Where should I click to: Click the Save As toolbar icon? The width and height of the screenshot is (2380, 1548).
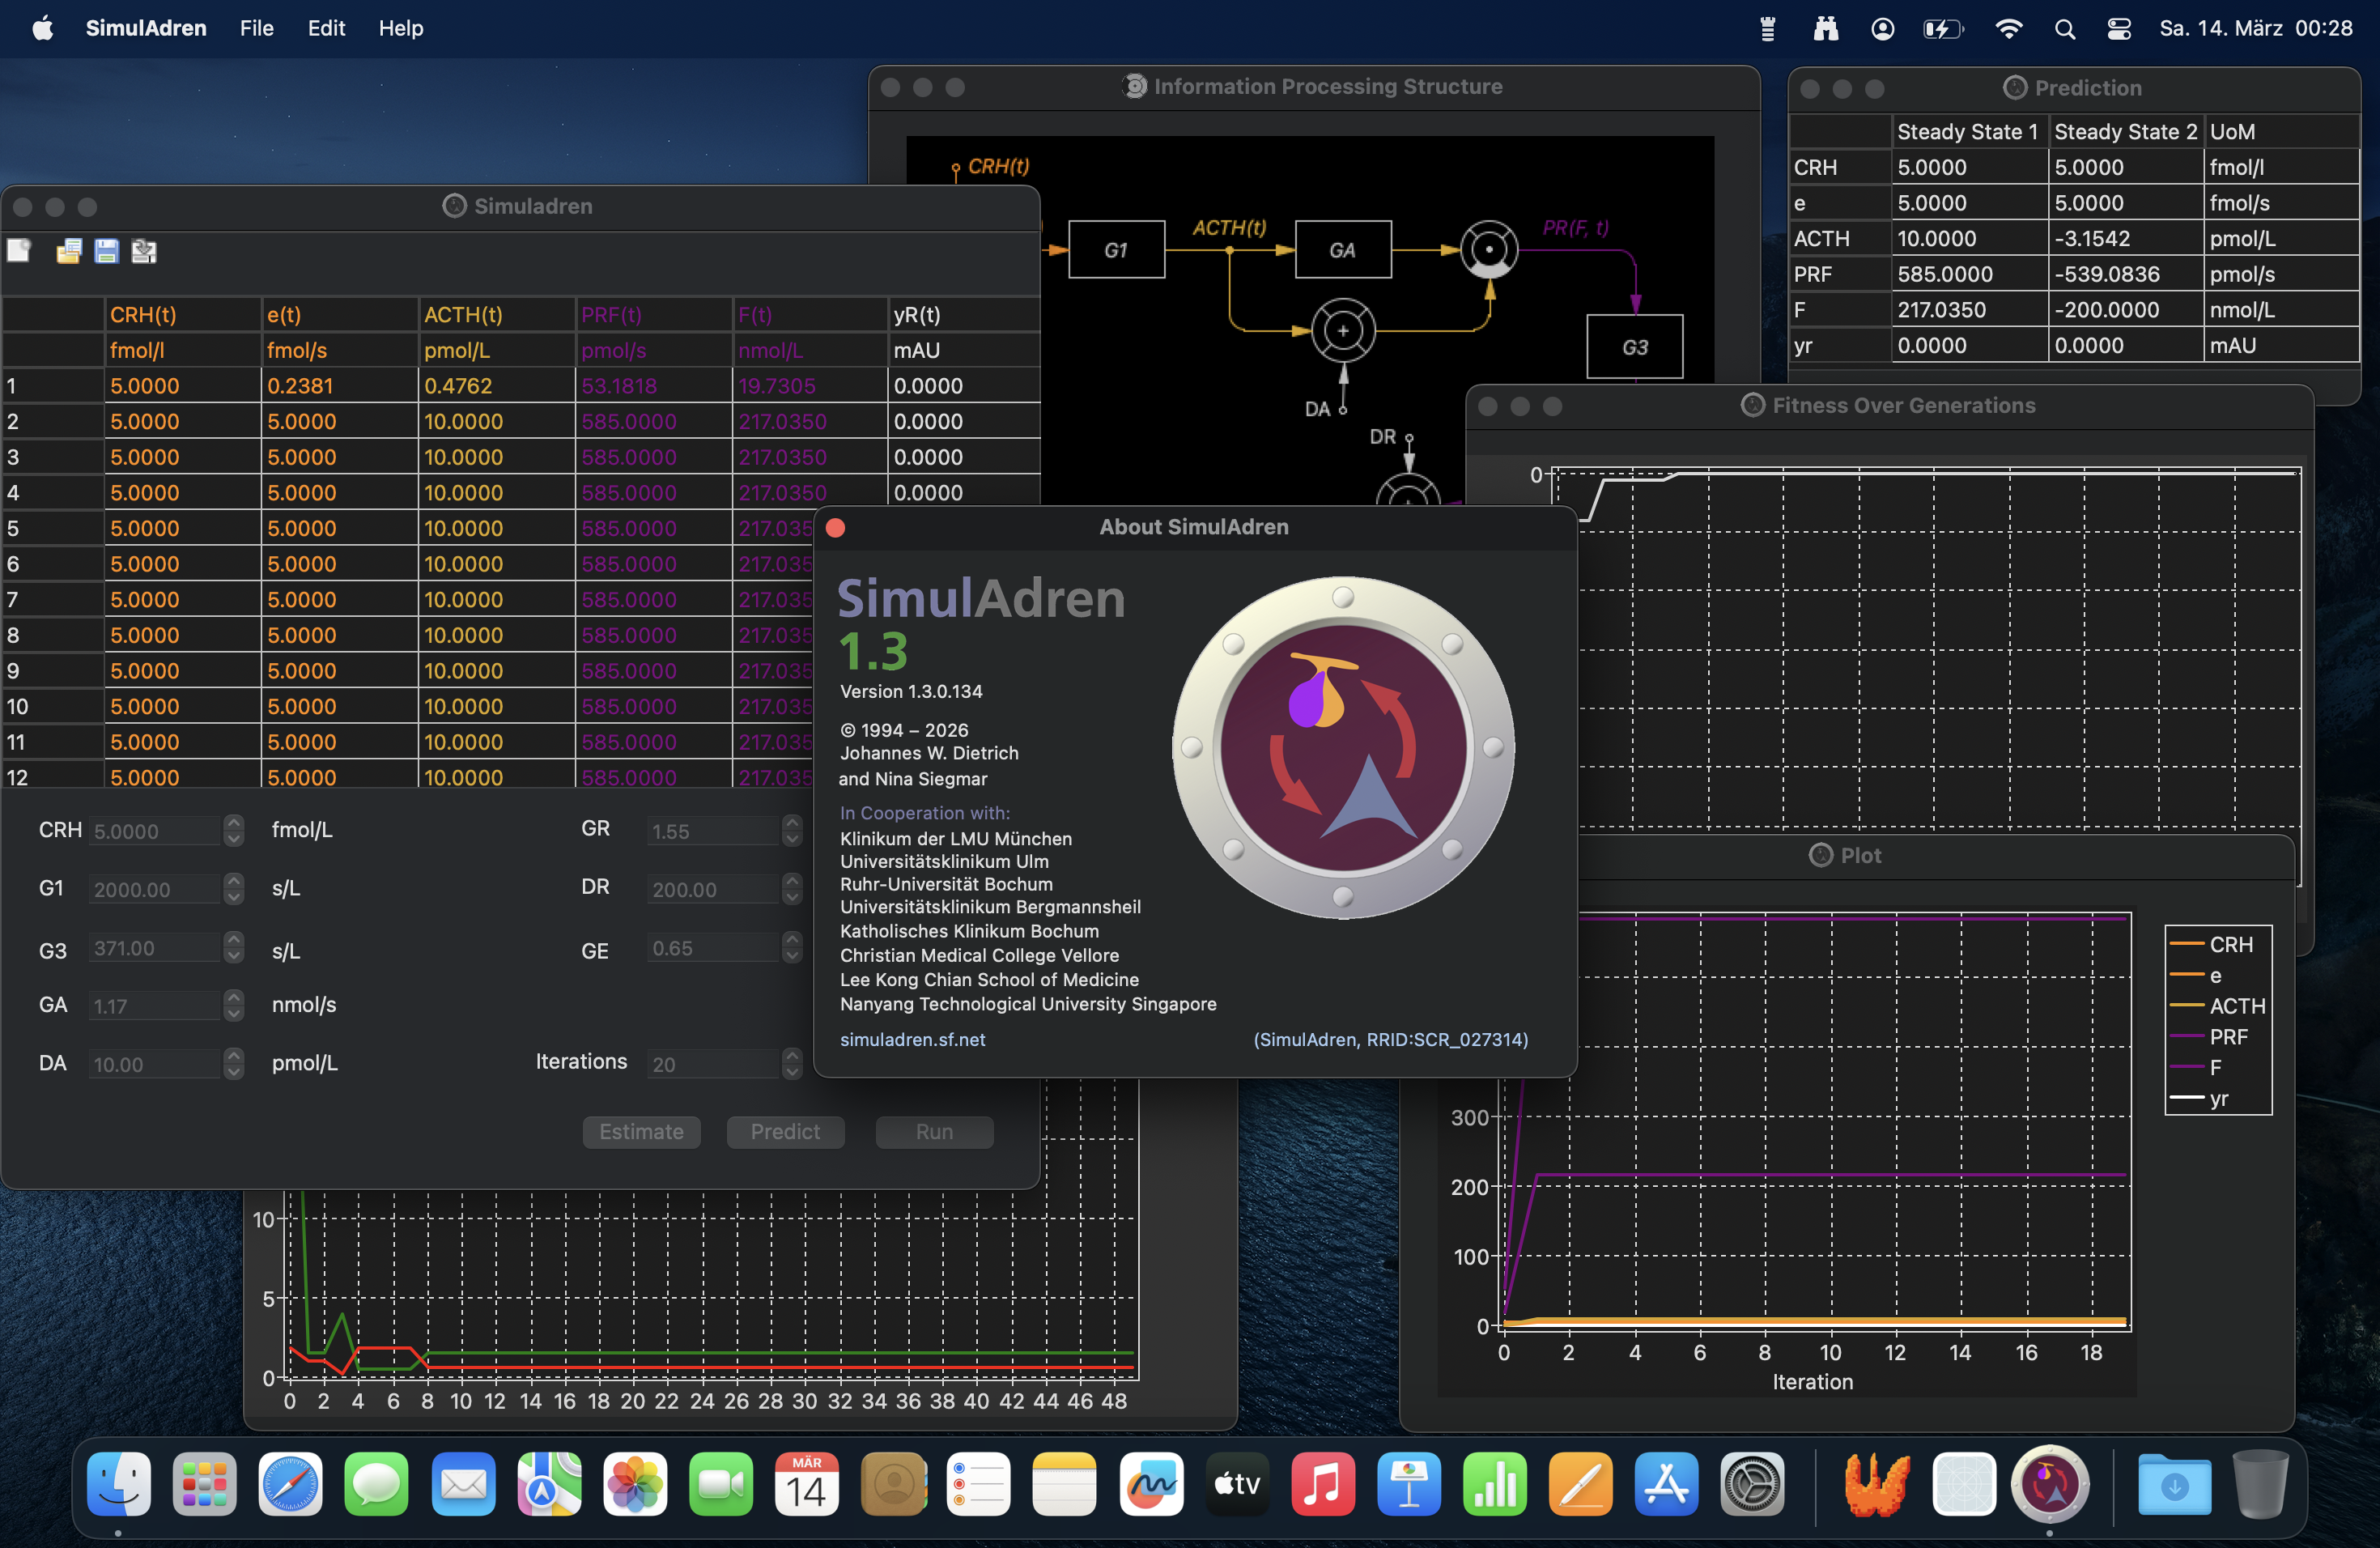click(144, 251)
